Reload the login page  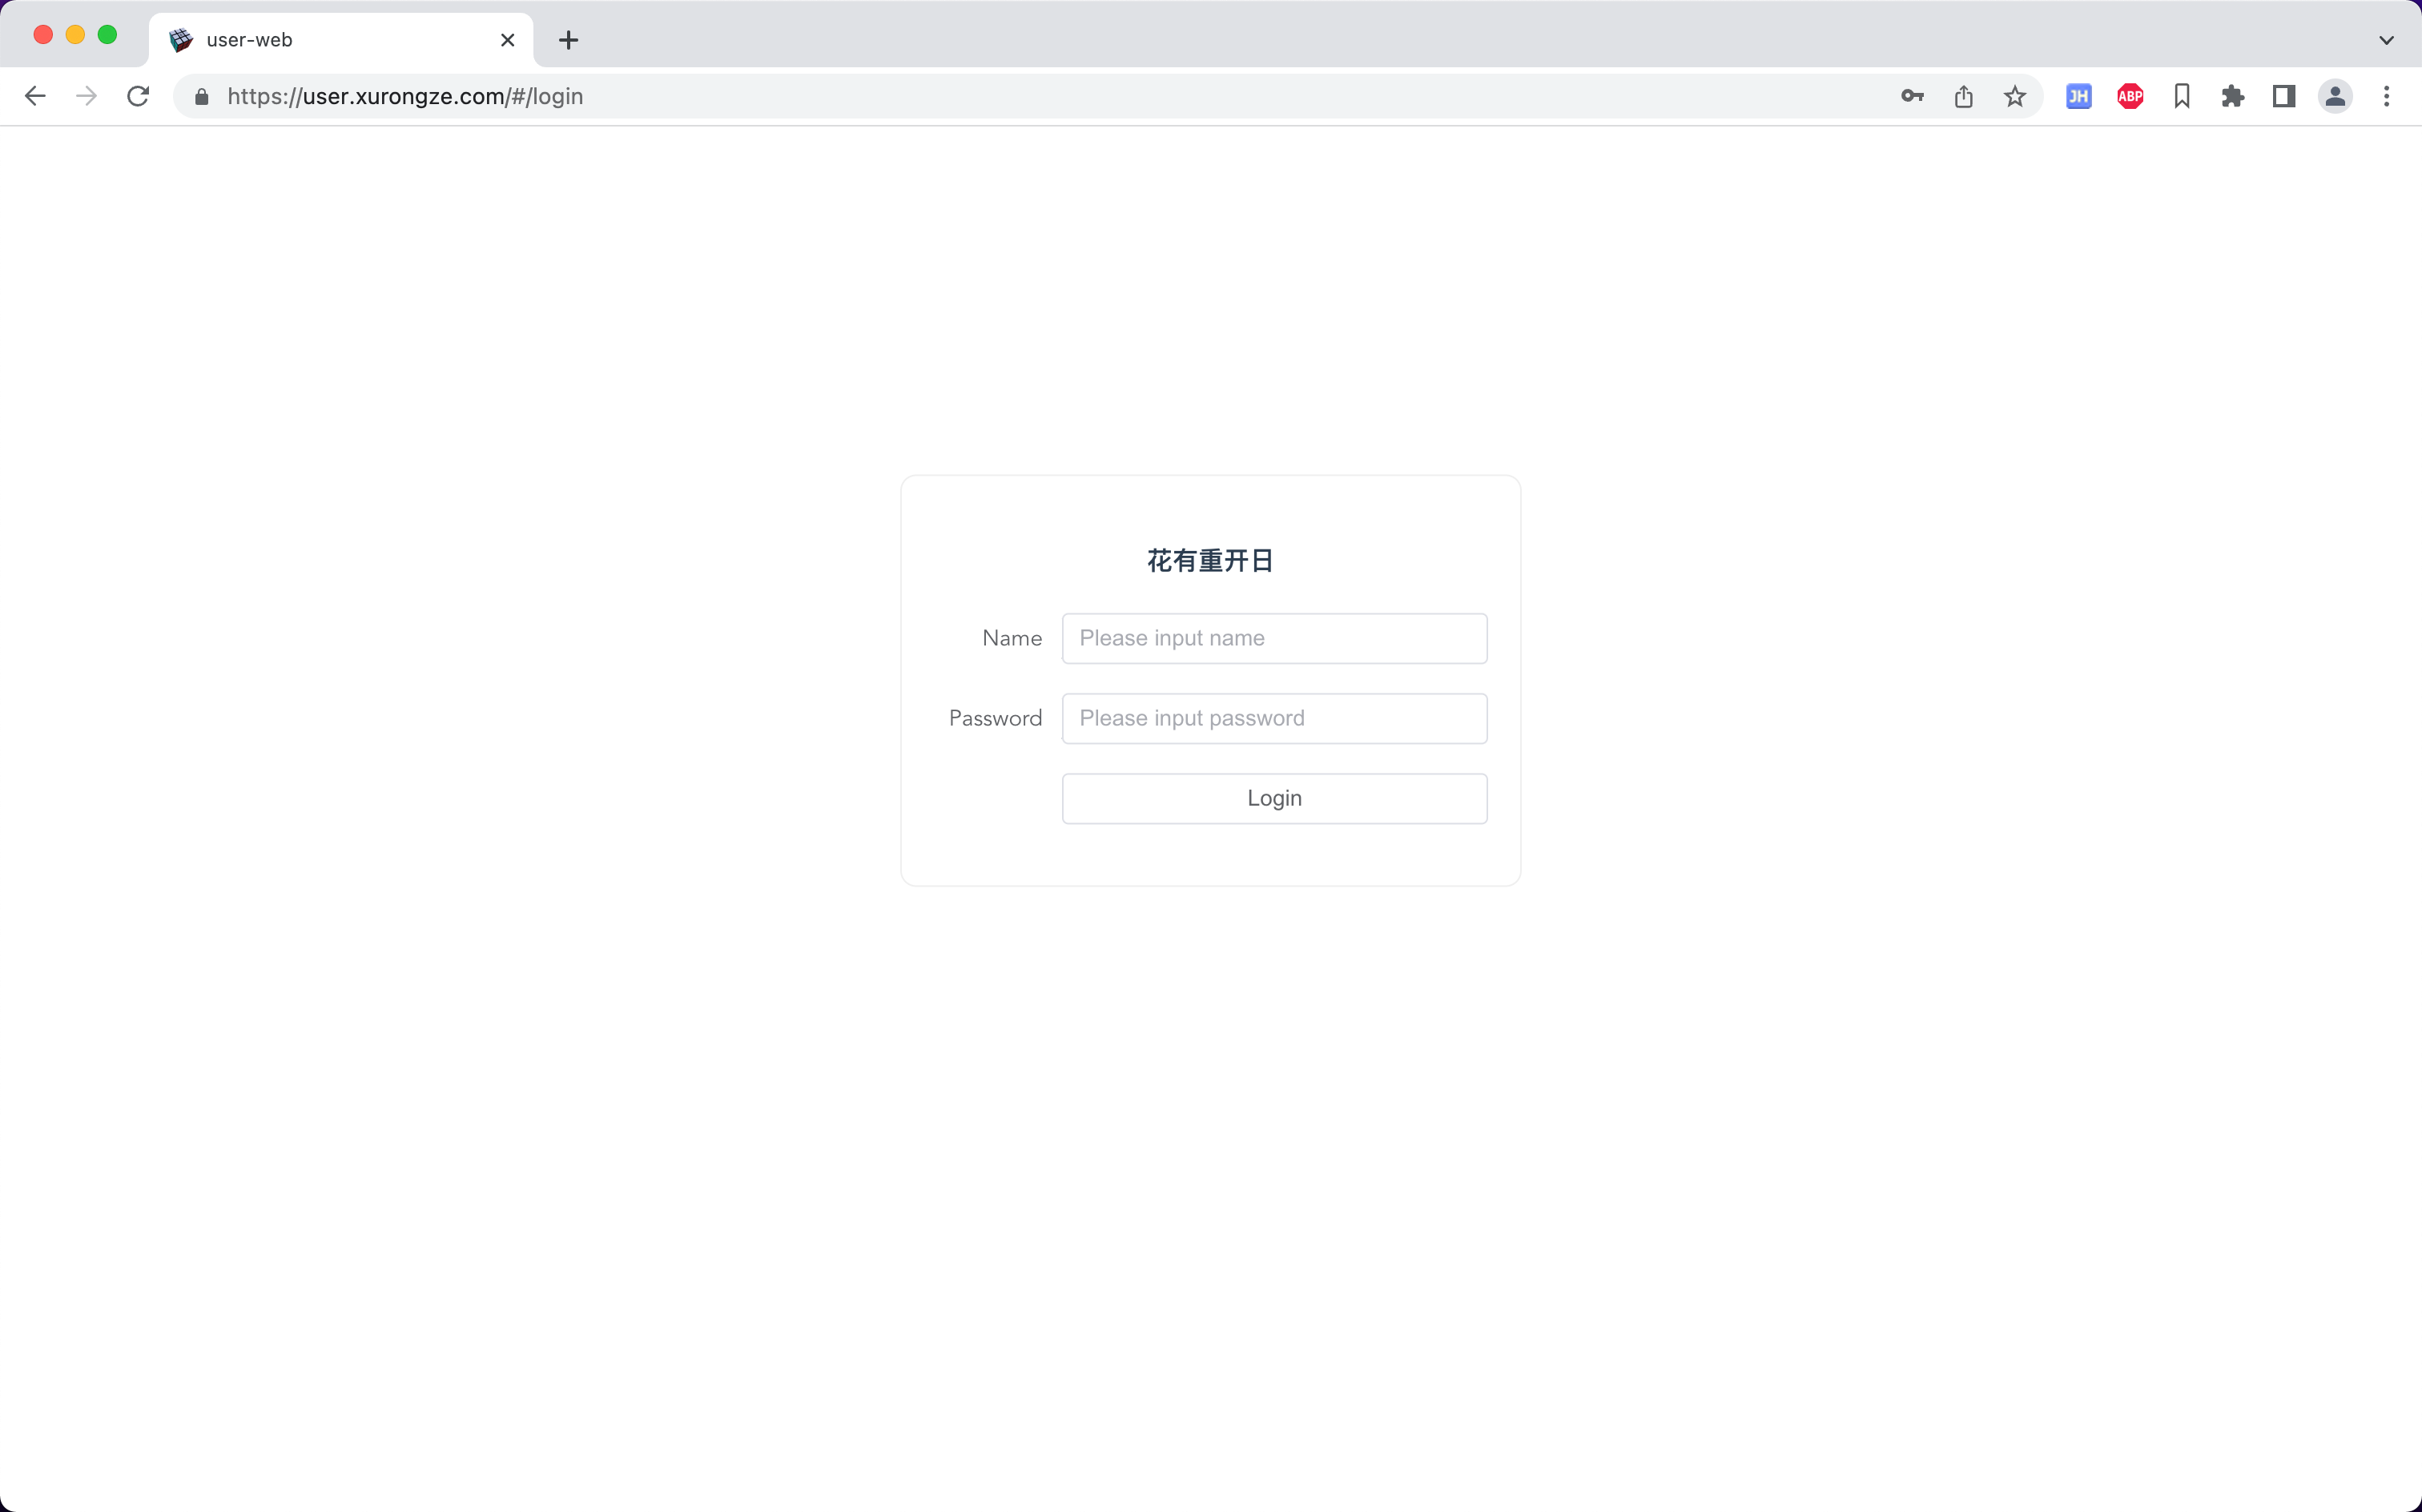pos(138,96)
